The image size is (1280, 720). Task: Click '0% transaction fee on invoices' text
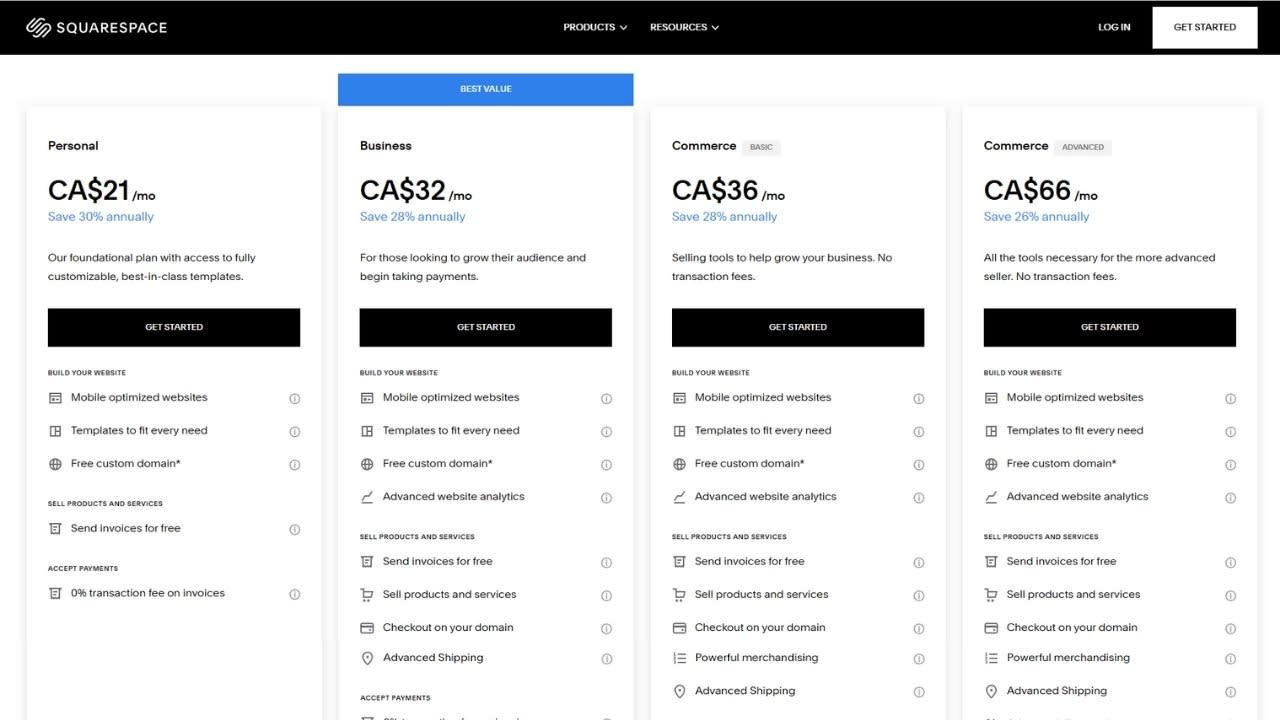pyautogui.click(x=148, y=593)
